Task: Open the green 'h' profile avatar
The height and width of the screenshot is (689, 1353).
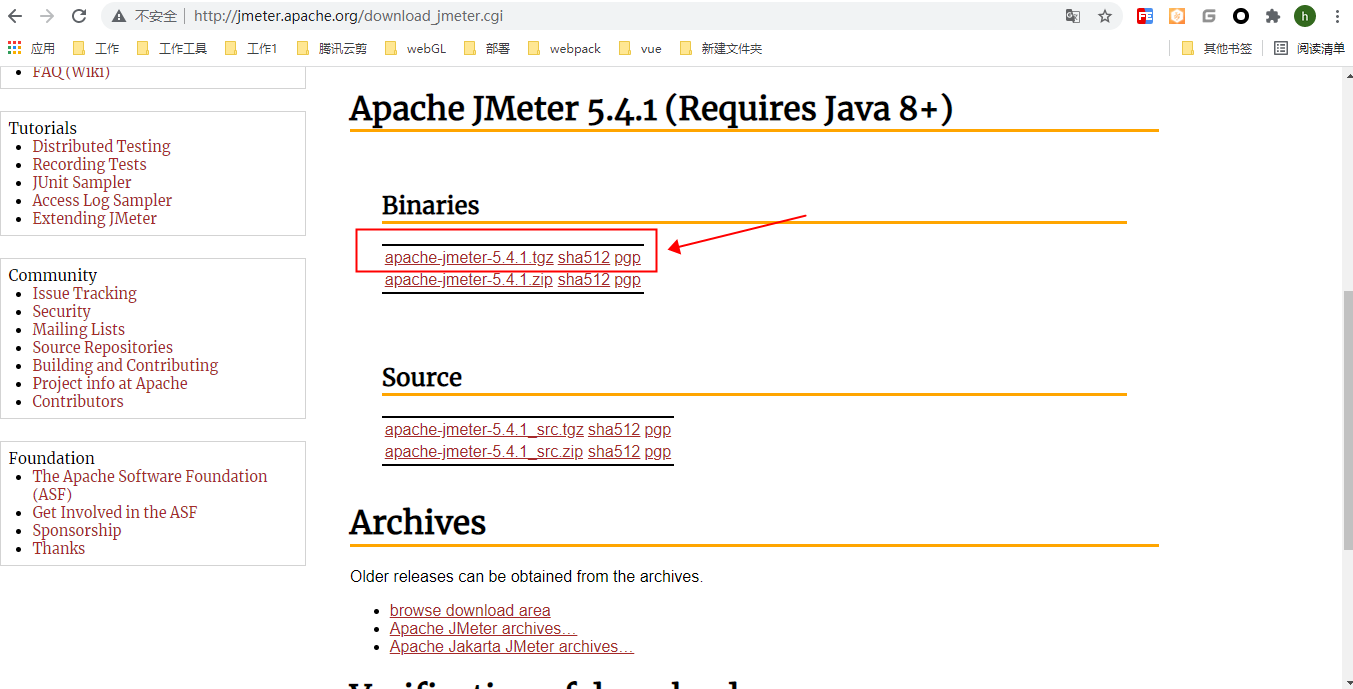Action: [x=1305, y=15]
